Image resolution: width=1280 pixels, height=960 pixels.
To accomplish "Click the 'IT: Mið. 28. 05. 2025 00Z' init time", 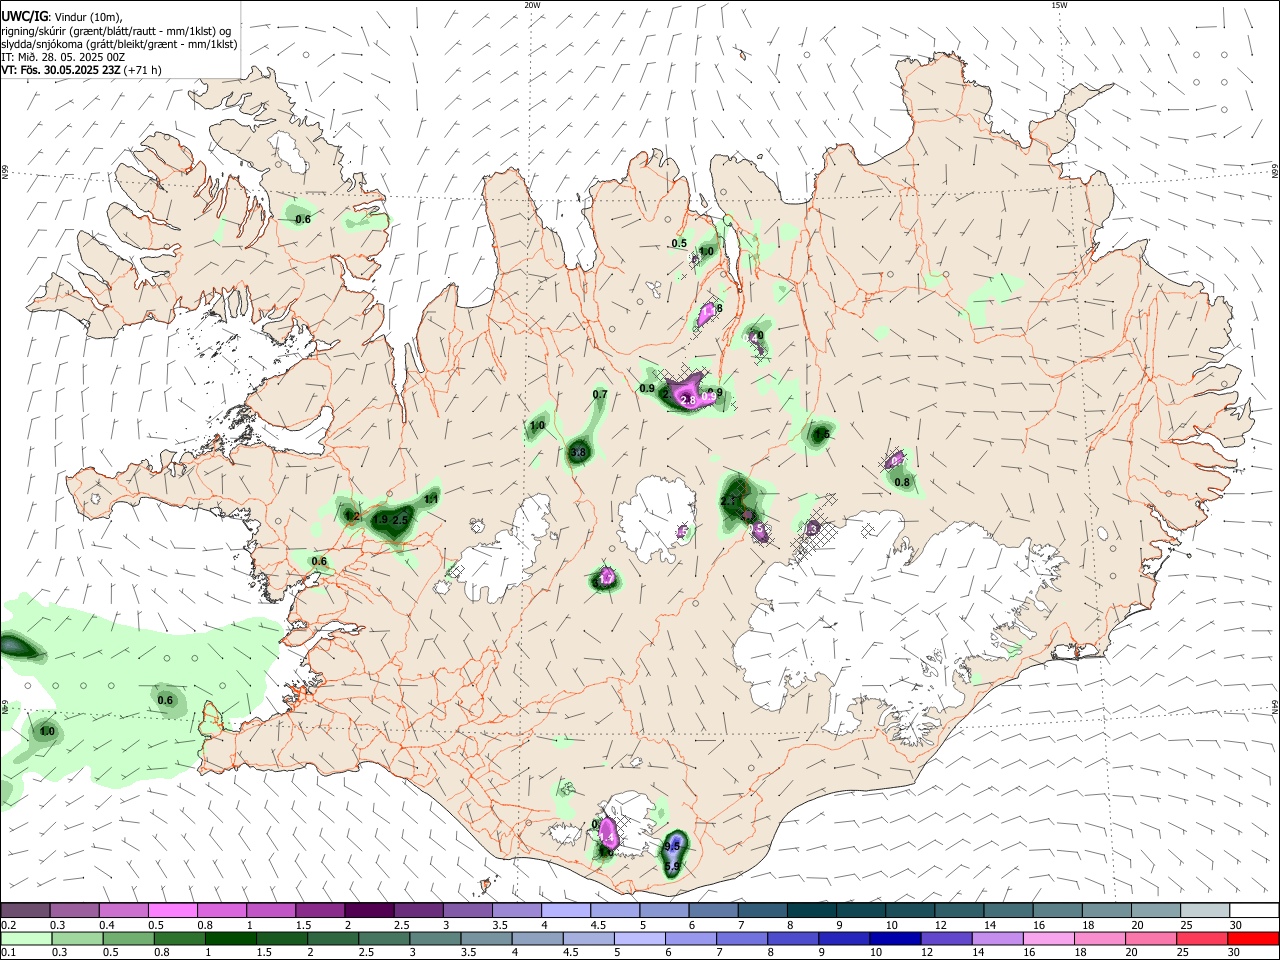I will click(63, 57).
